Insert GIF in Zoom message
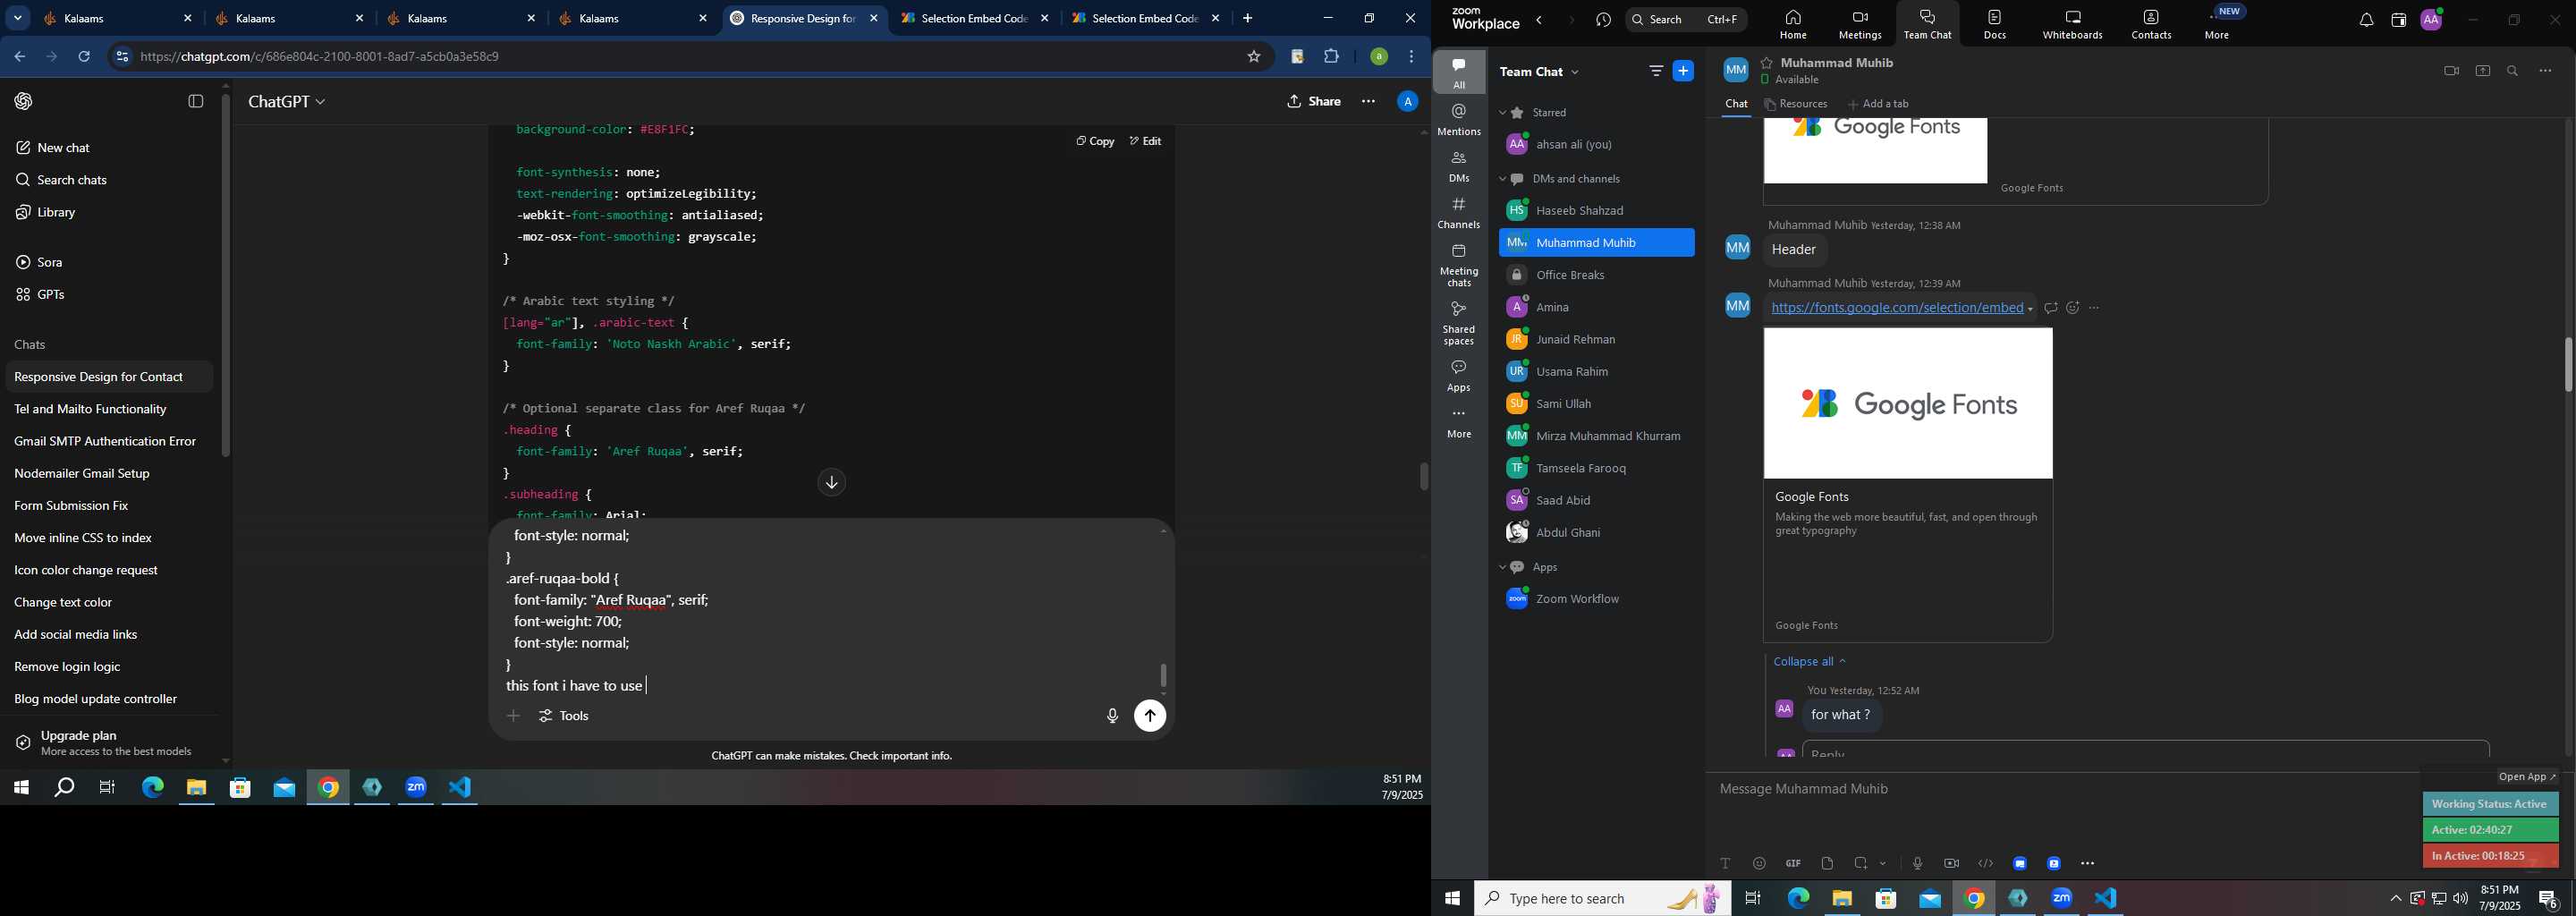This screenshot has width=2576, height=916. [x=1793, y=863]
